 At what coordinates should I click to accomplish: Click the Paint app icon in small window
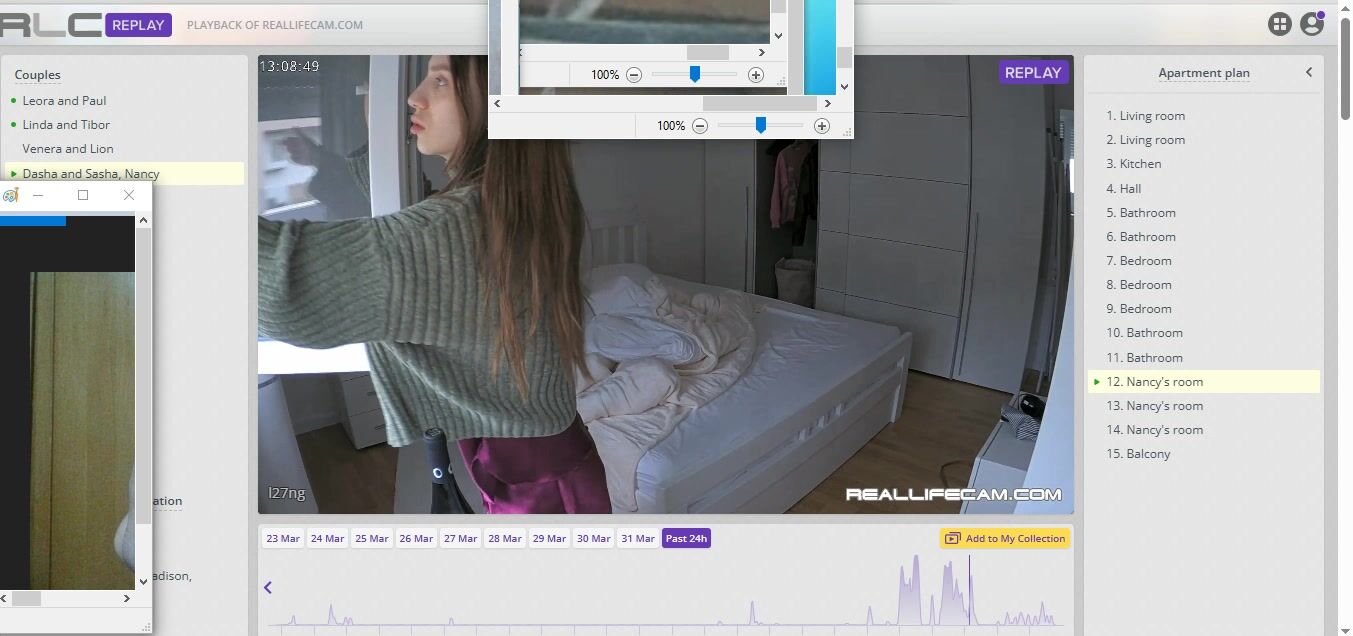tap(10, 195)
